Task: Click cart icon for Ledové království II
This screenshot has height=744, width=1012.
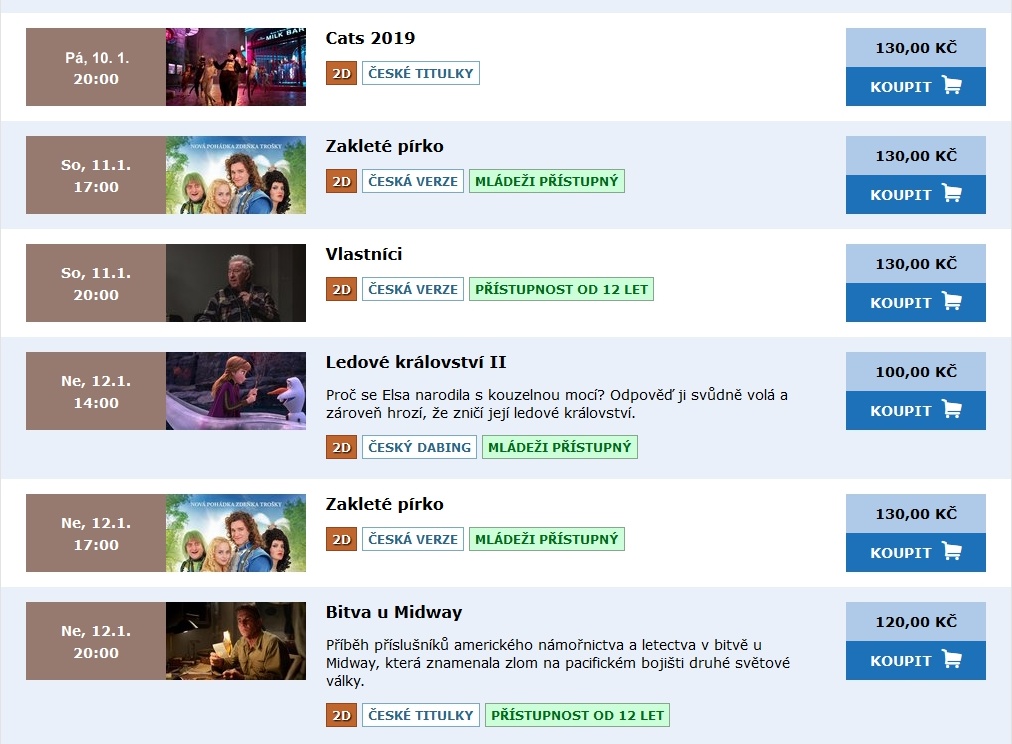Action: pos(951,409)
